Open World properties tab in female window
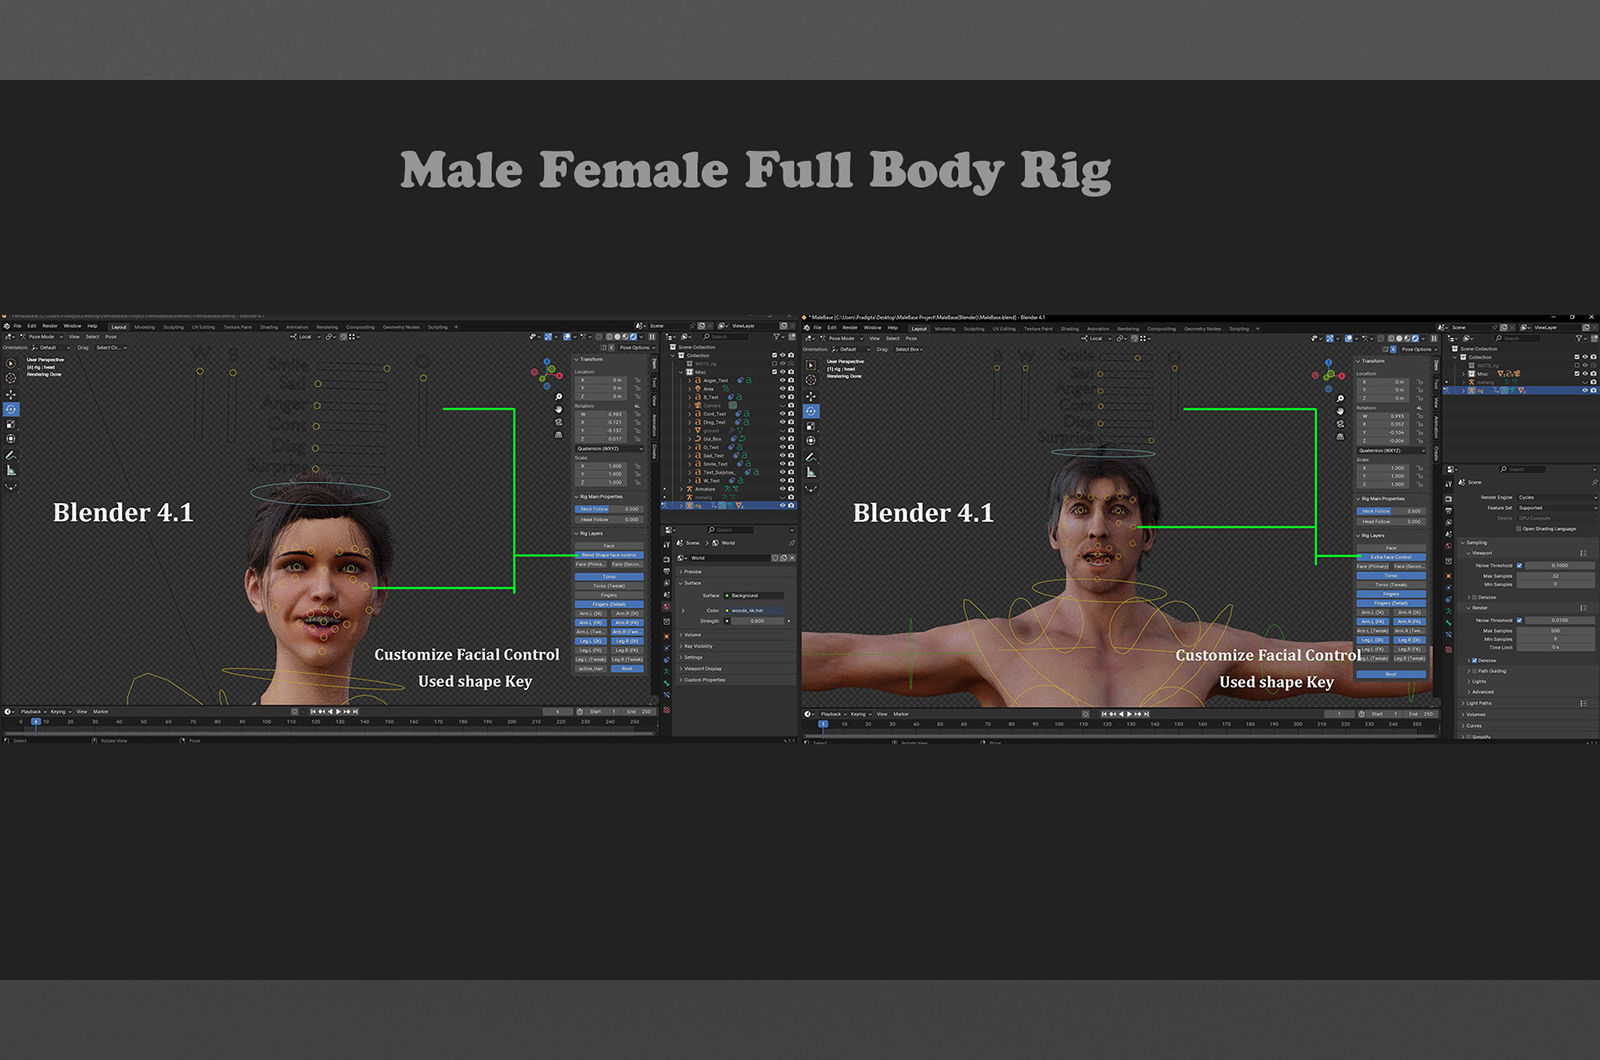Image resolution: width=1600 pixels, height=1060 pixels. click(666, 606)
